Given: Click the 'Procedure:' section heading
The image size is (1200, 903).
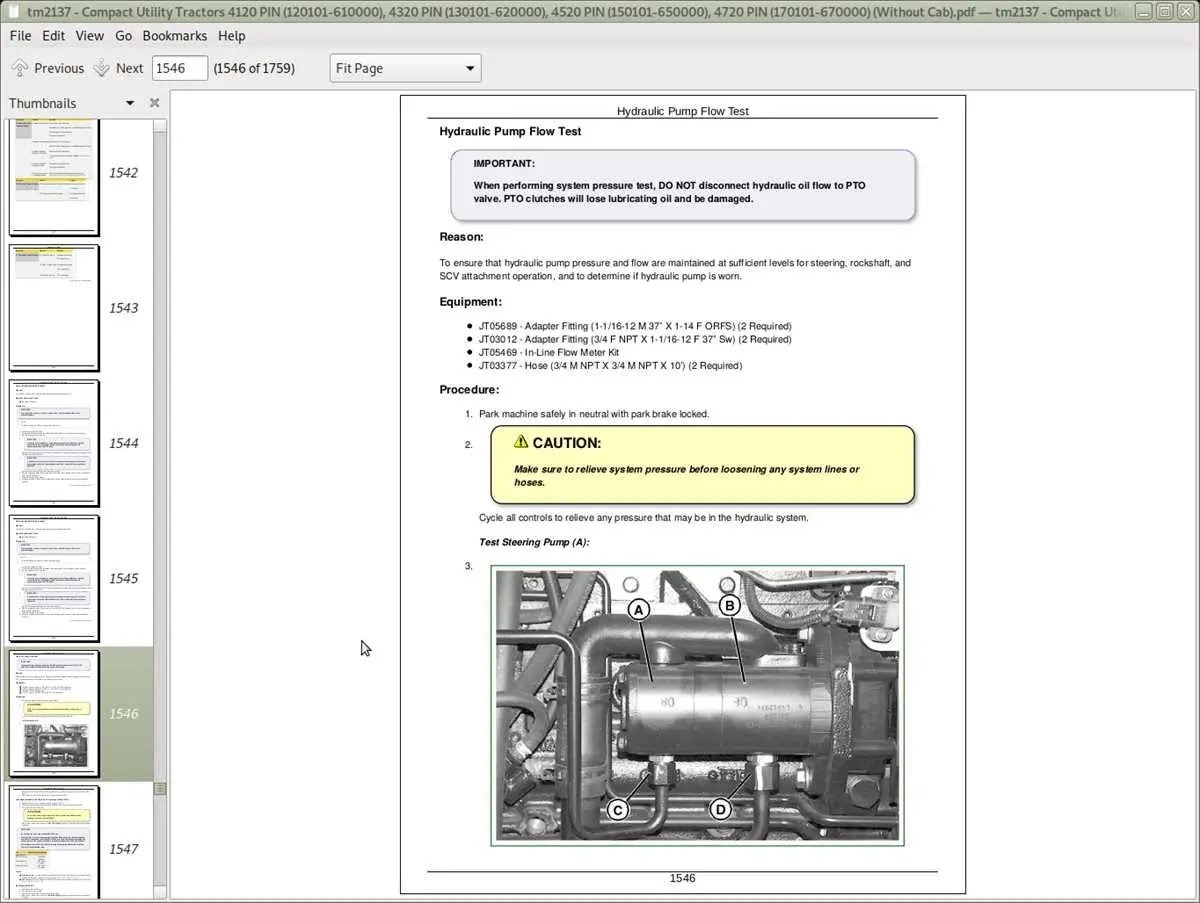Looking at the screenshot, I should click(469, 390).
